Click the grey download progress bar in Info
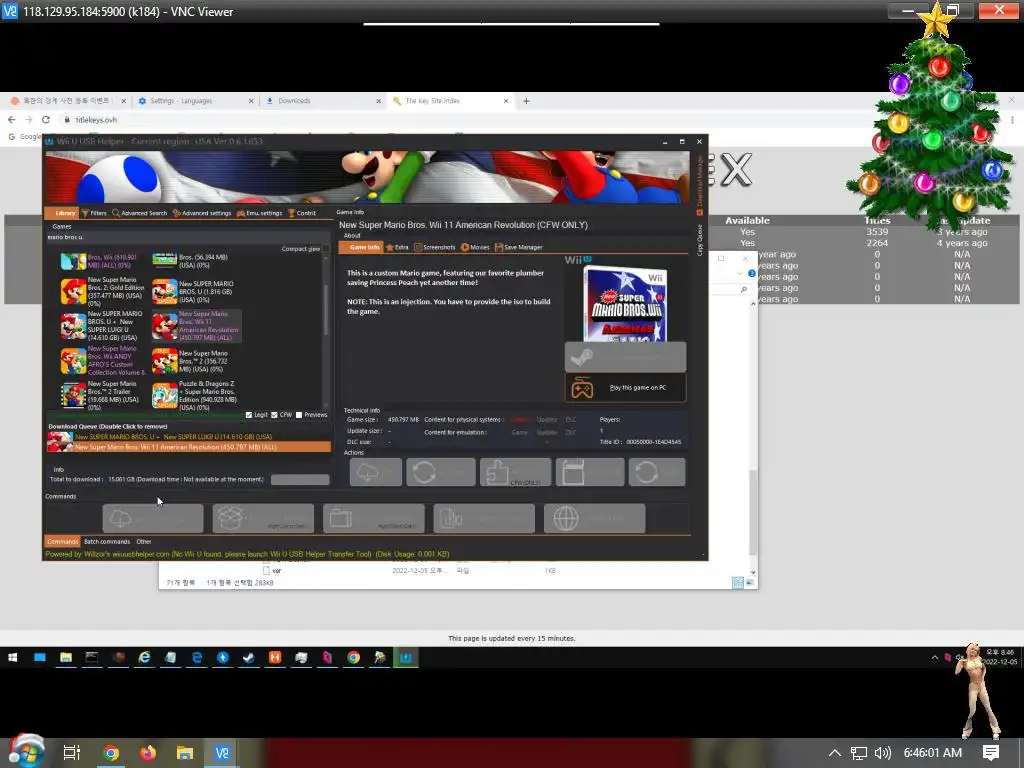The height and width of the screenshot is (768, 1024). 300,480
